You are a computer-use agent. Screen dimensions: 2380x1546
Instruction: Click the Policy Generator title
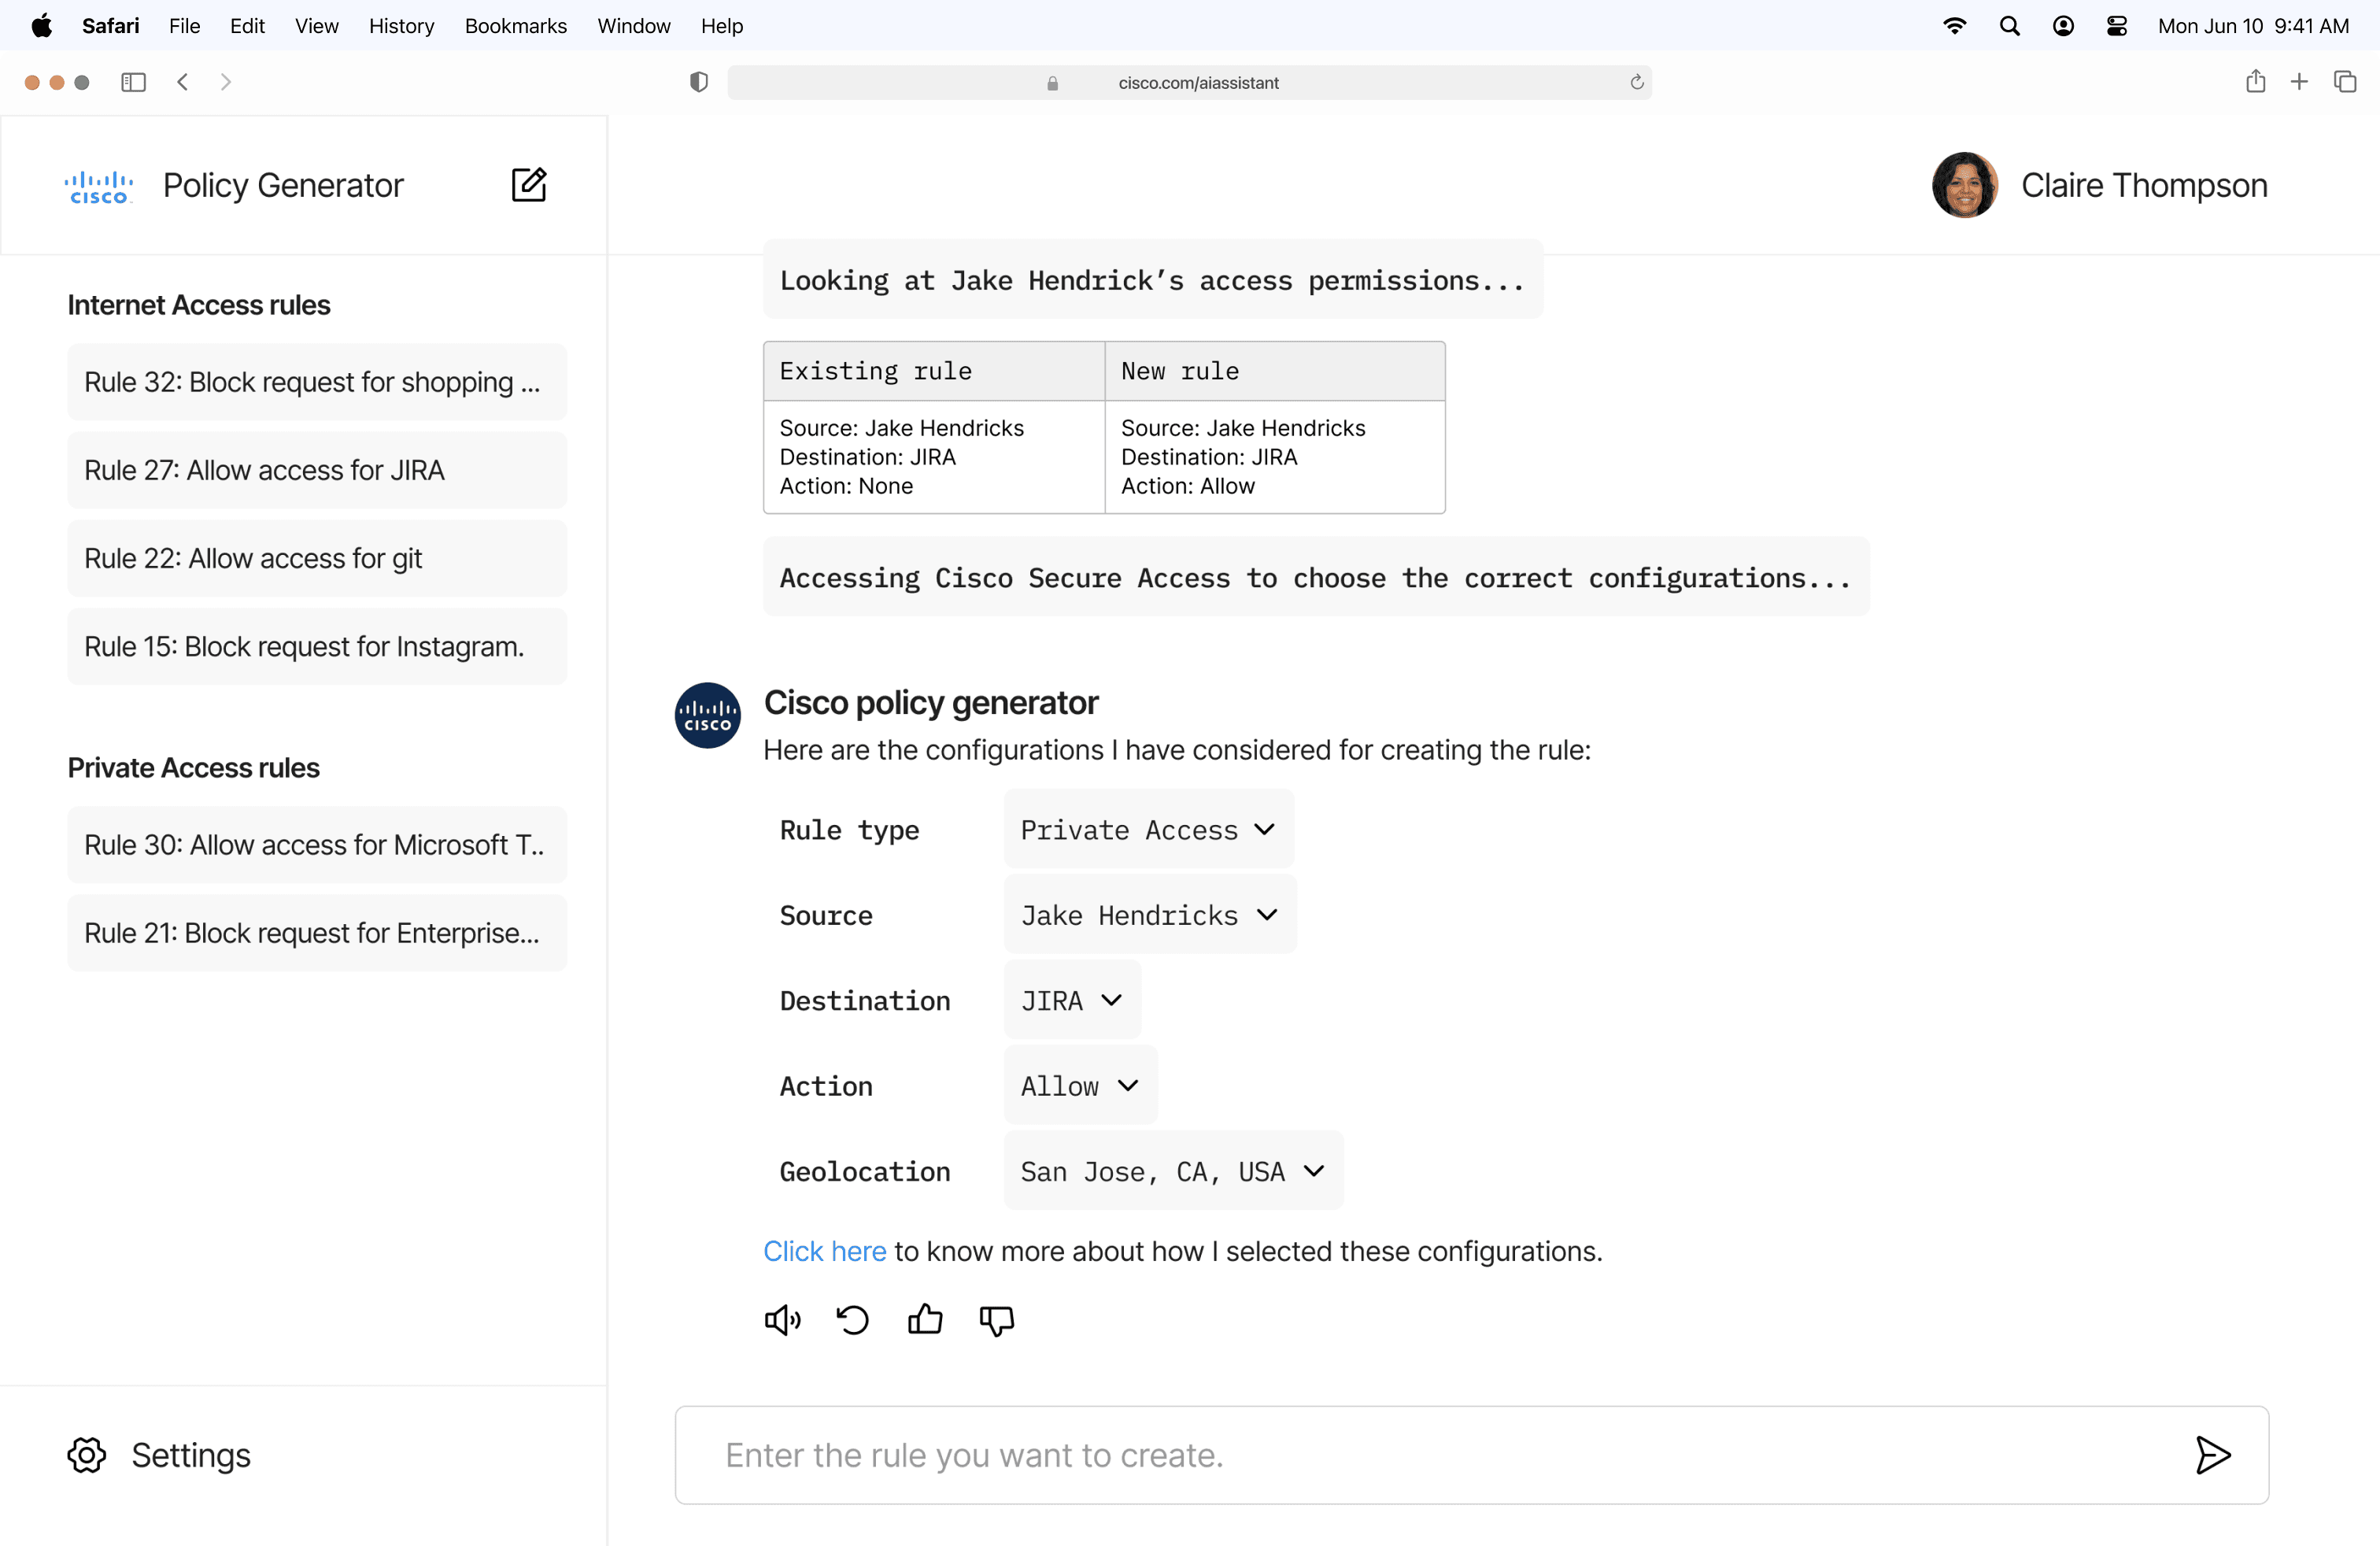283,186
